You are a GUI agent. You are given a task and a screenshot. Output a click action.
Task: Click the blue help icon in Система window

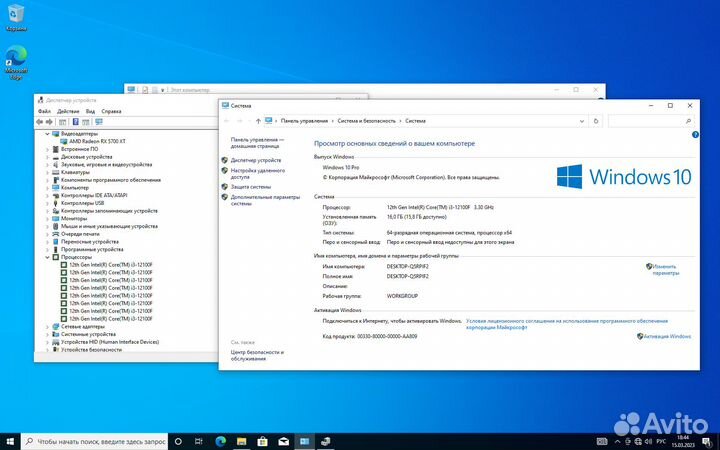coord(695,135)
